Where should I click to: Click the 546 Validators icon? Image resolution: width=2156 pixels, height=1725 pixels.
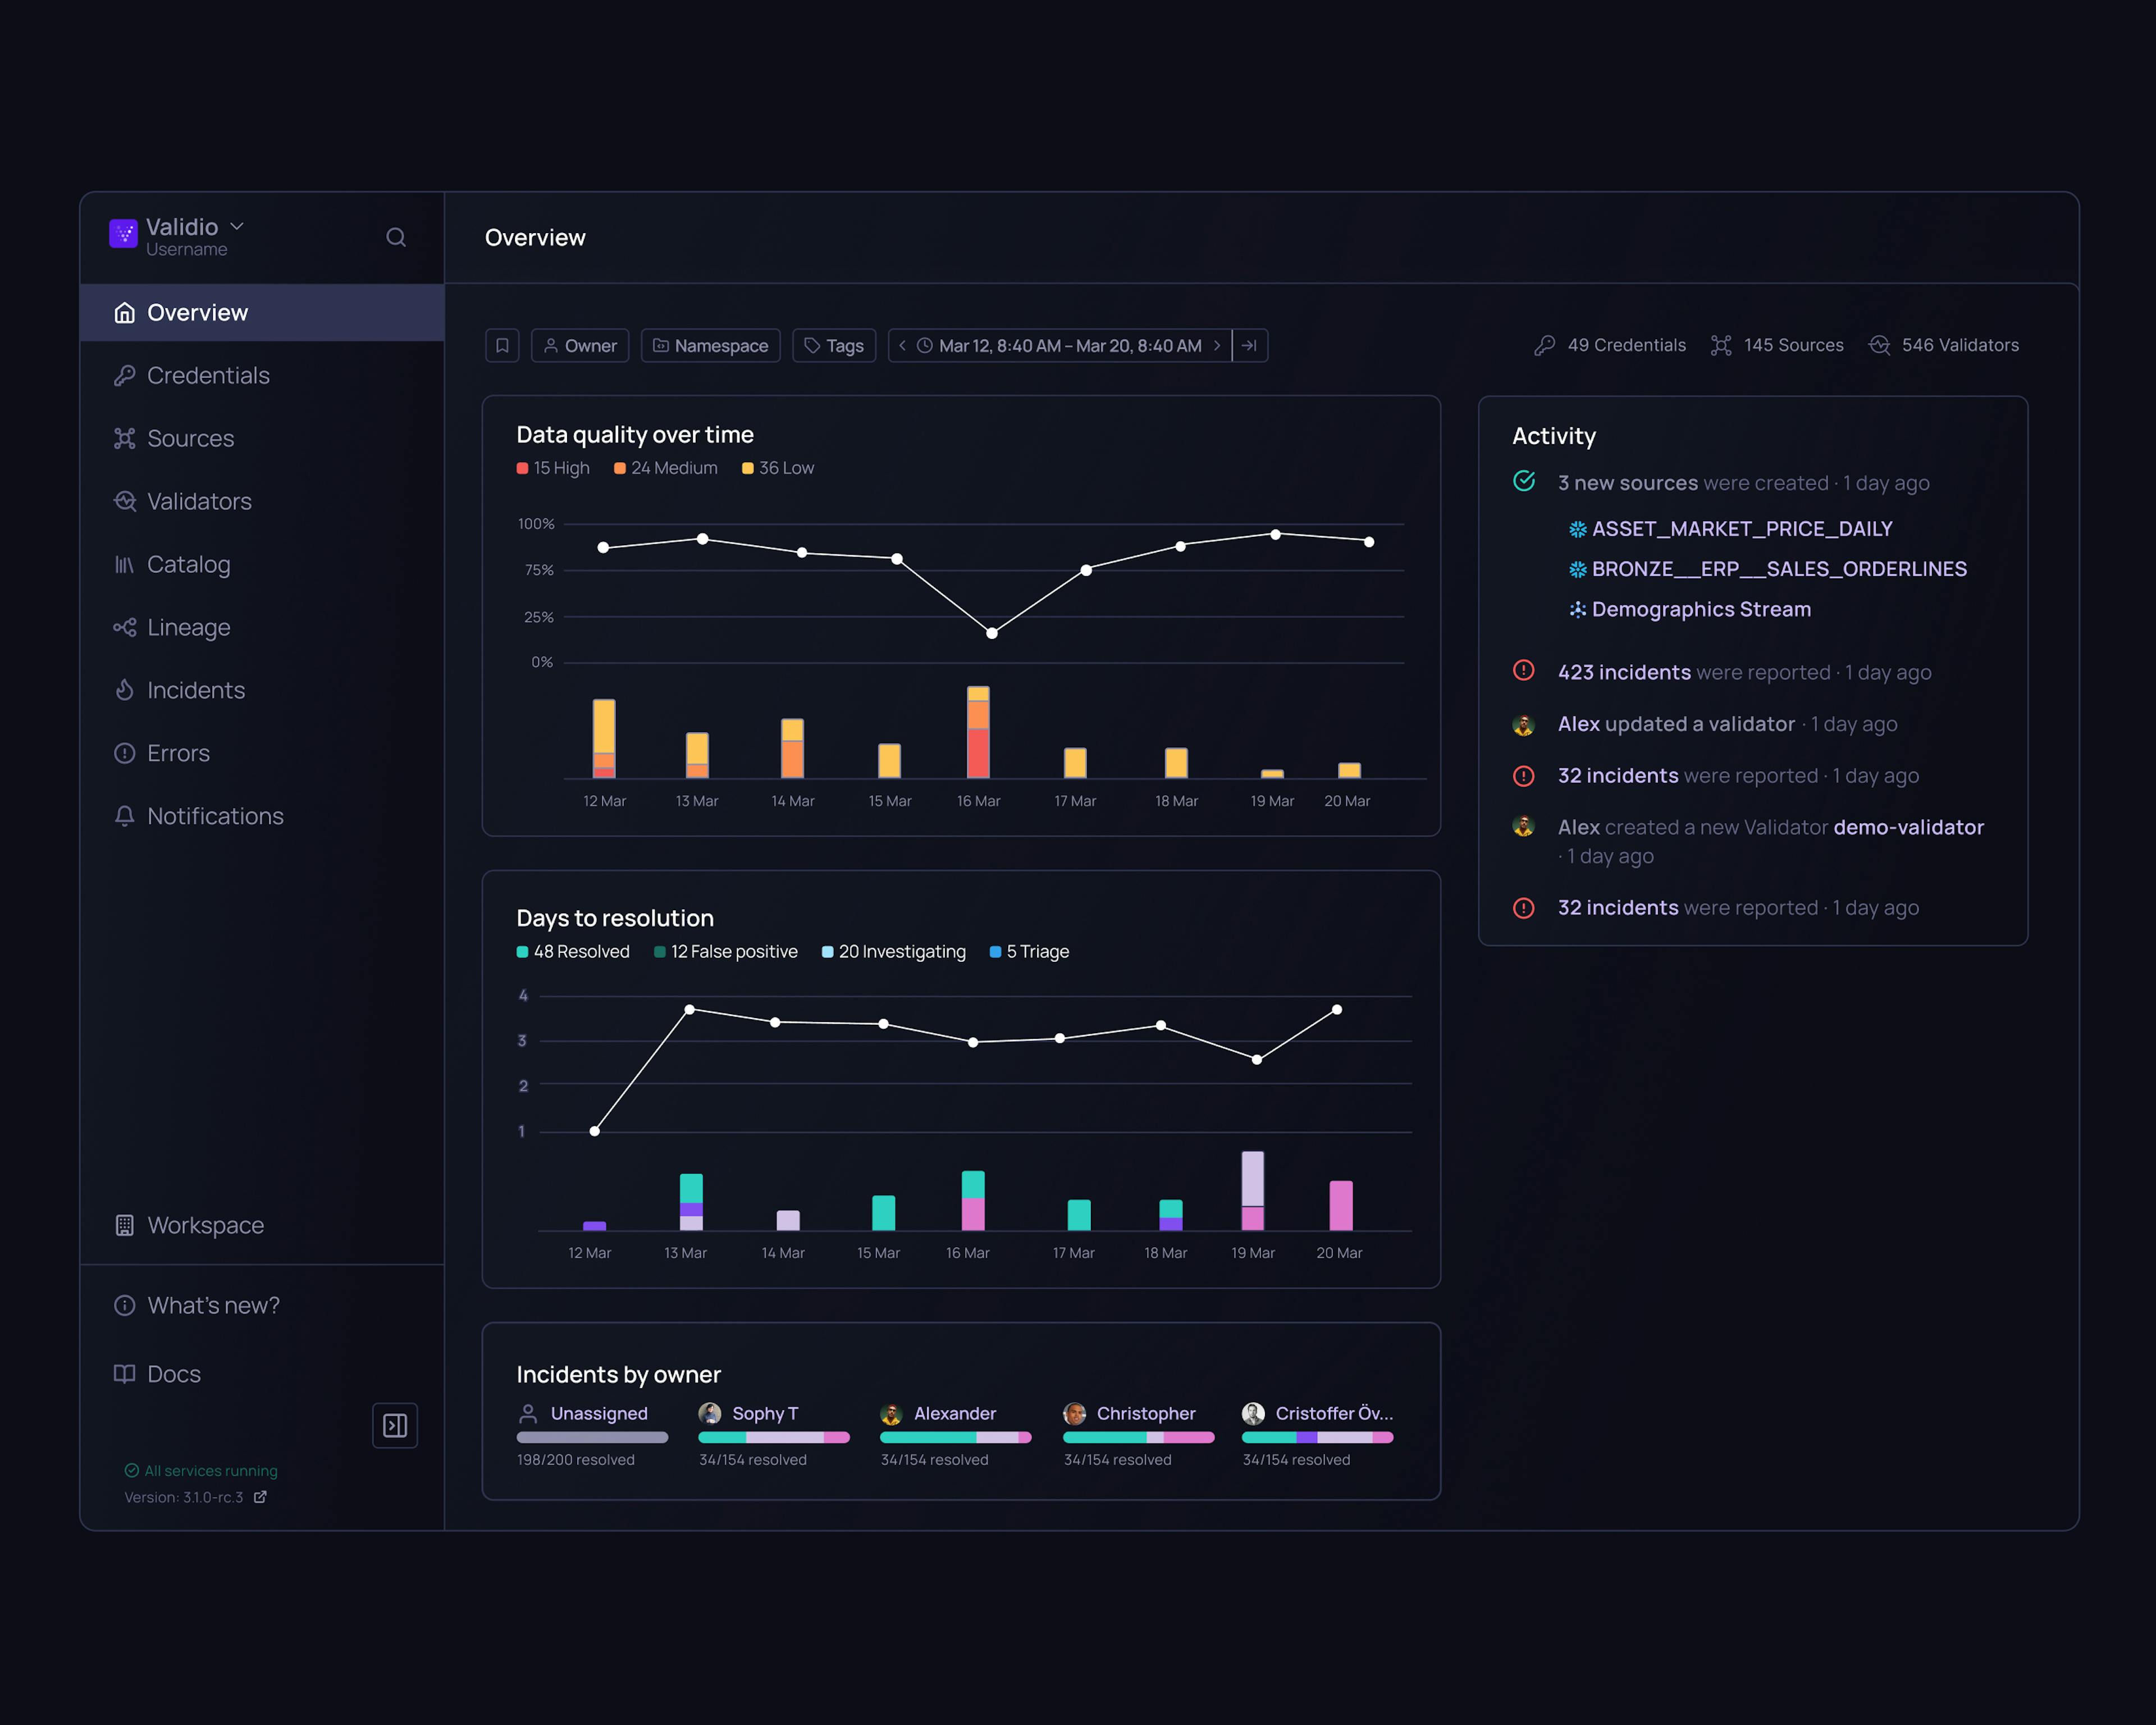(1879, 345)
